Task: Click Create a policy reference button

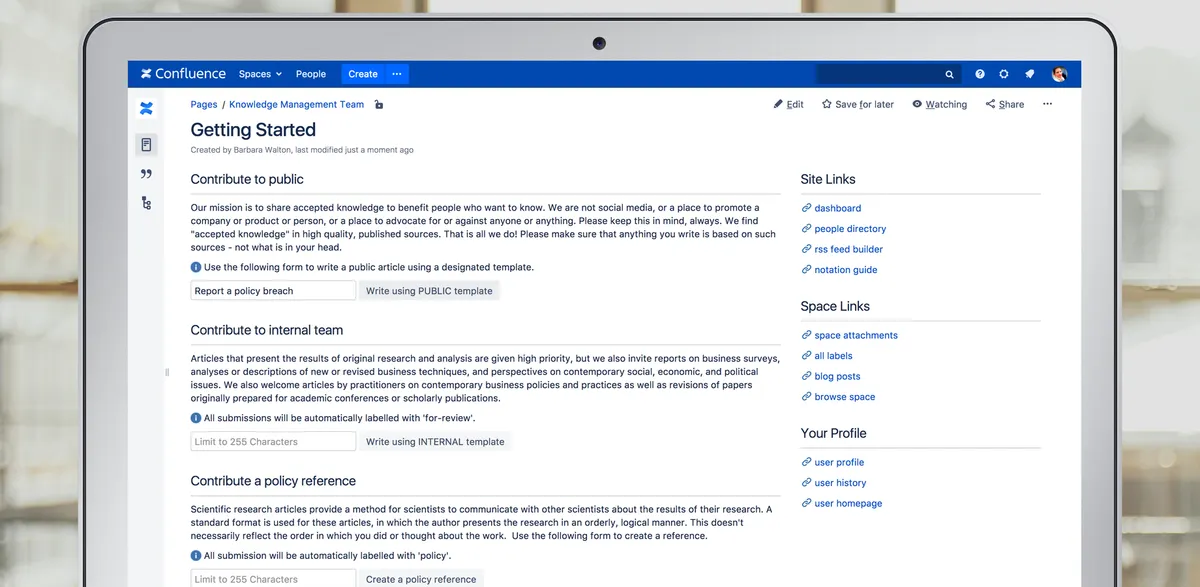Action: [421, 578]
